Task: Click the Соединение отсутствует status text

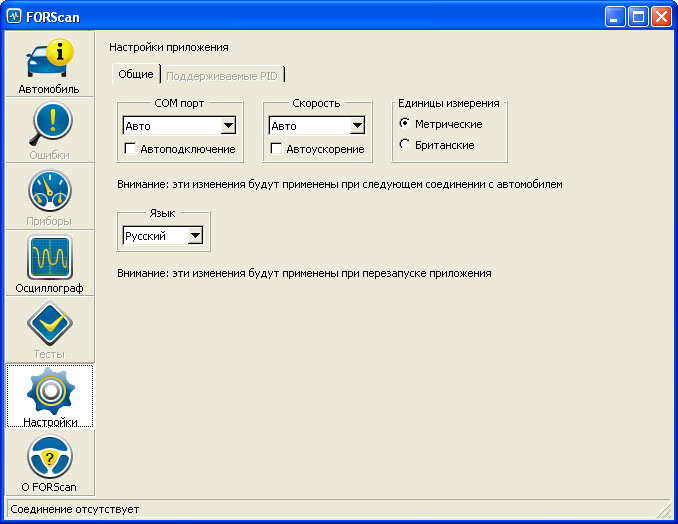Action: 74,509
